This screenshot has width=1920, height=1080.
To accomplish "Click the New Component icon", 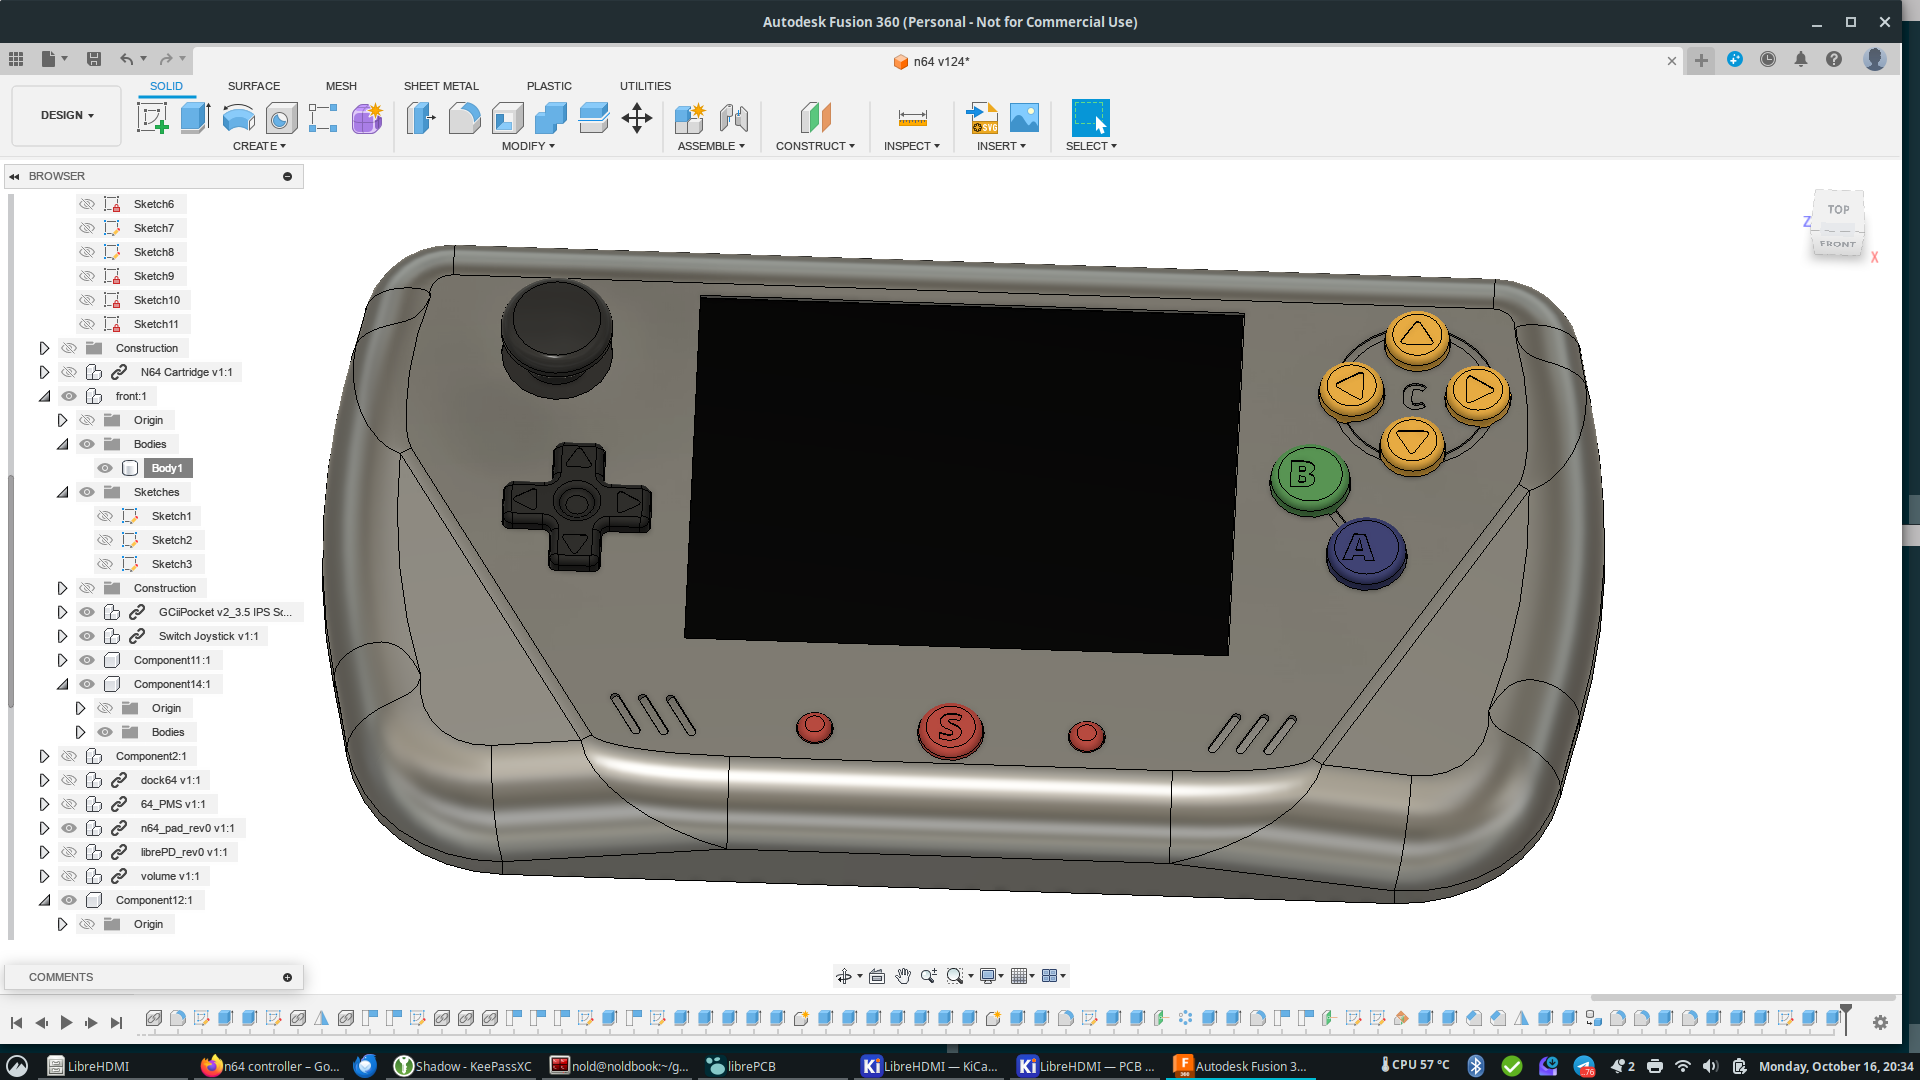I will 690,118.
